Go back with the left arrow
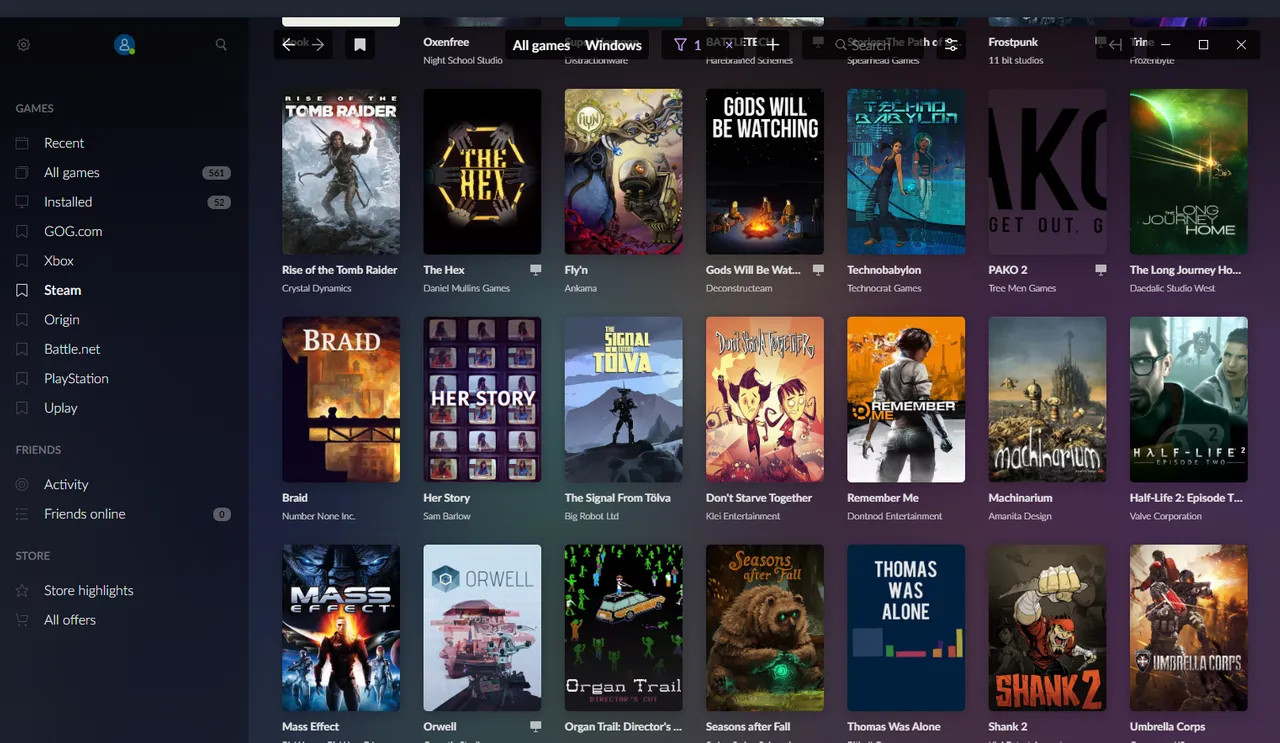This screenshot has height=743, width=1280. point(289,45)
